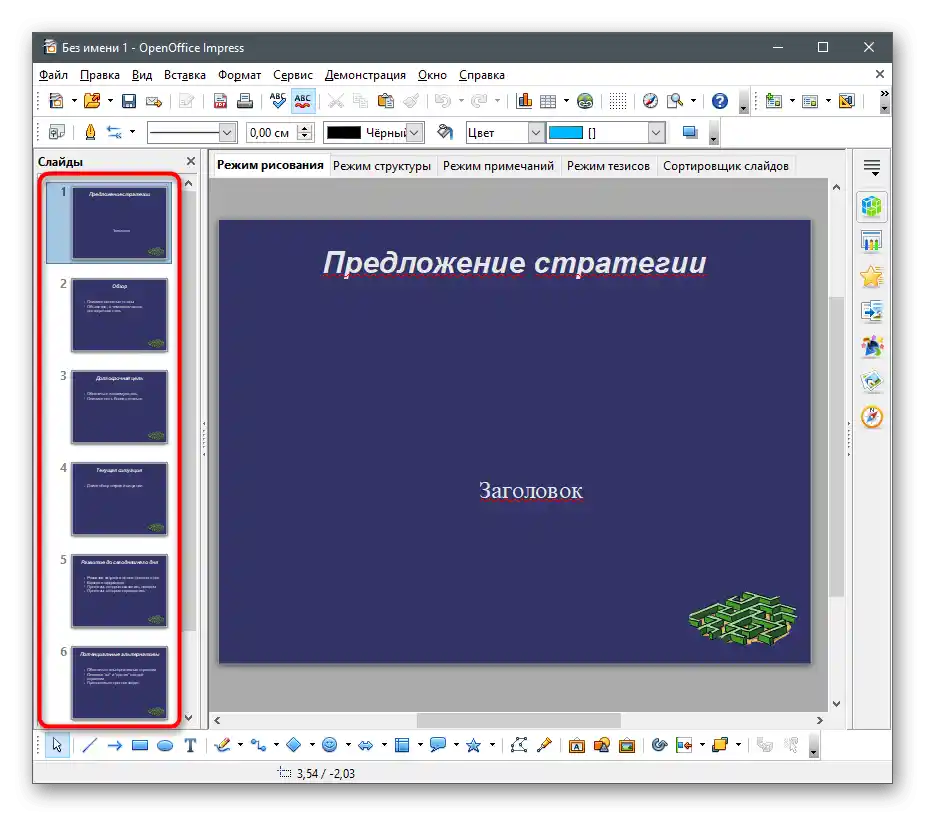Open the Демонстрация menu

[x=365, y=75]
